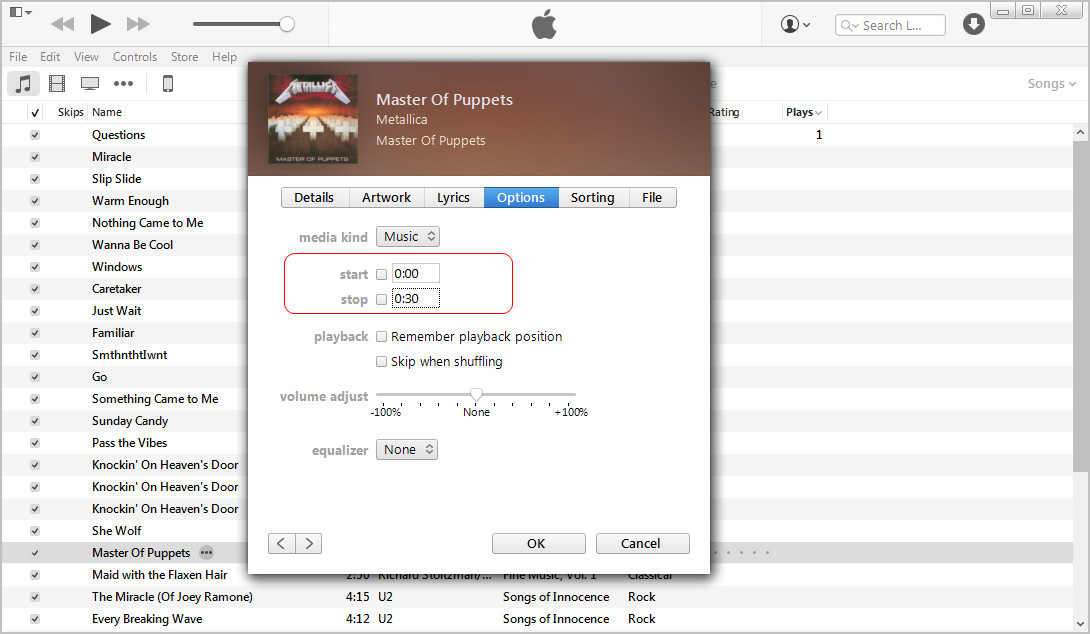Click the volume adjust slider handle
This screenshot has width=1090, height=634.
[476, 395]
